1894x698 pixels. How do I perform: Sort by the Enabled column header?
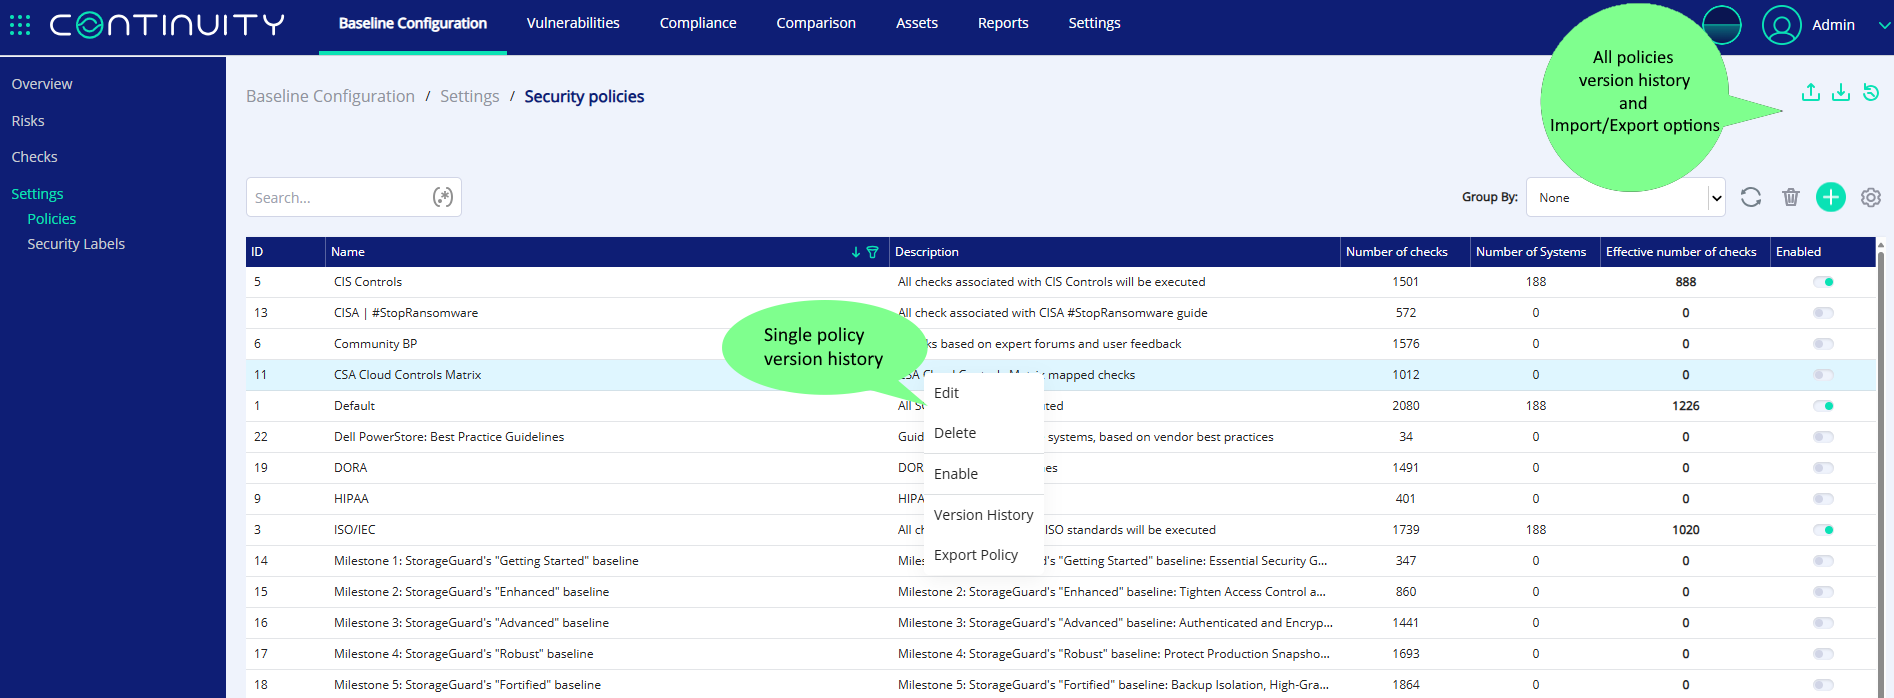click(x=1822, y=252)
